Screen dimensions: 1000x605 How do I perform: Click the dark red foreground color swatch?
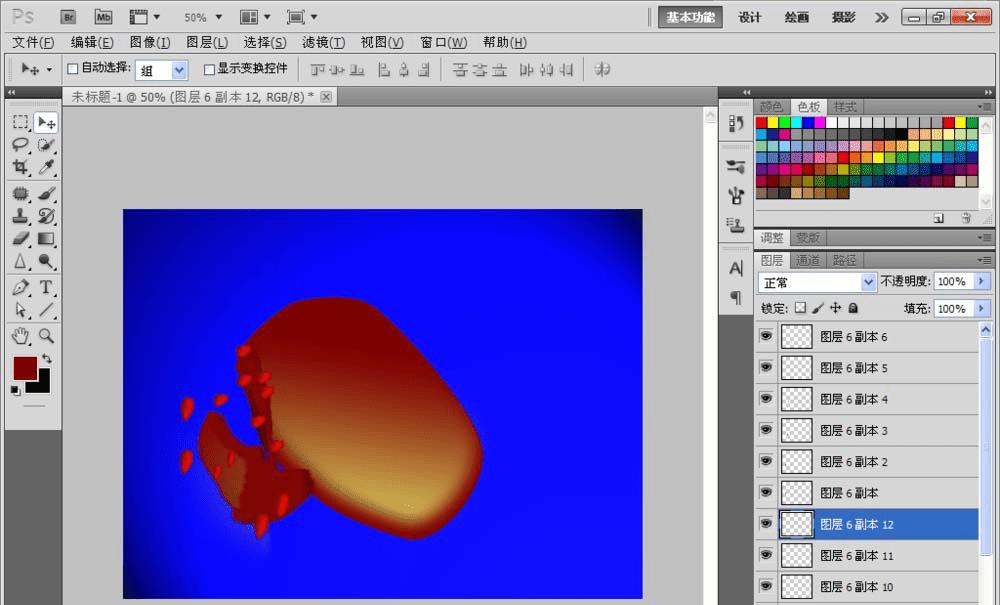click(x=25, y=367)
